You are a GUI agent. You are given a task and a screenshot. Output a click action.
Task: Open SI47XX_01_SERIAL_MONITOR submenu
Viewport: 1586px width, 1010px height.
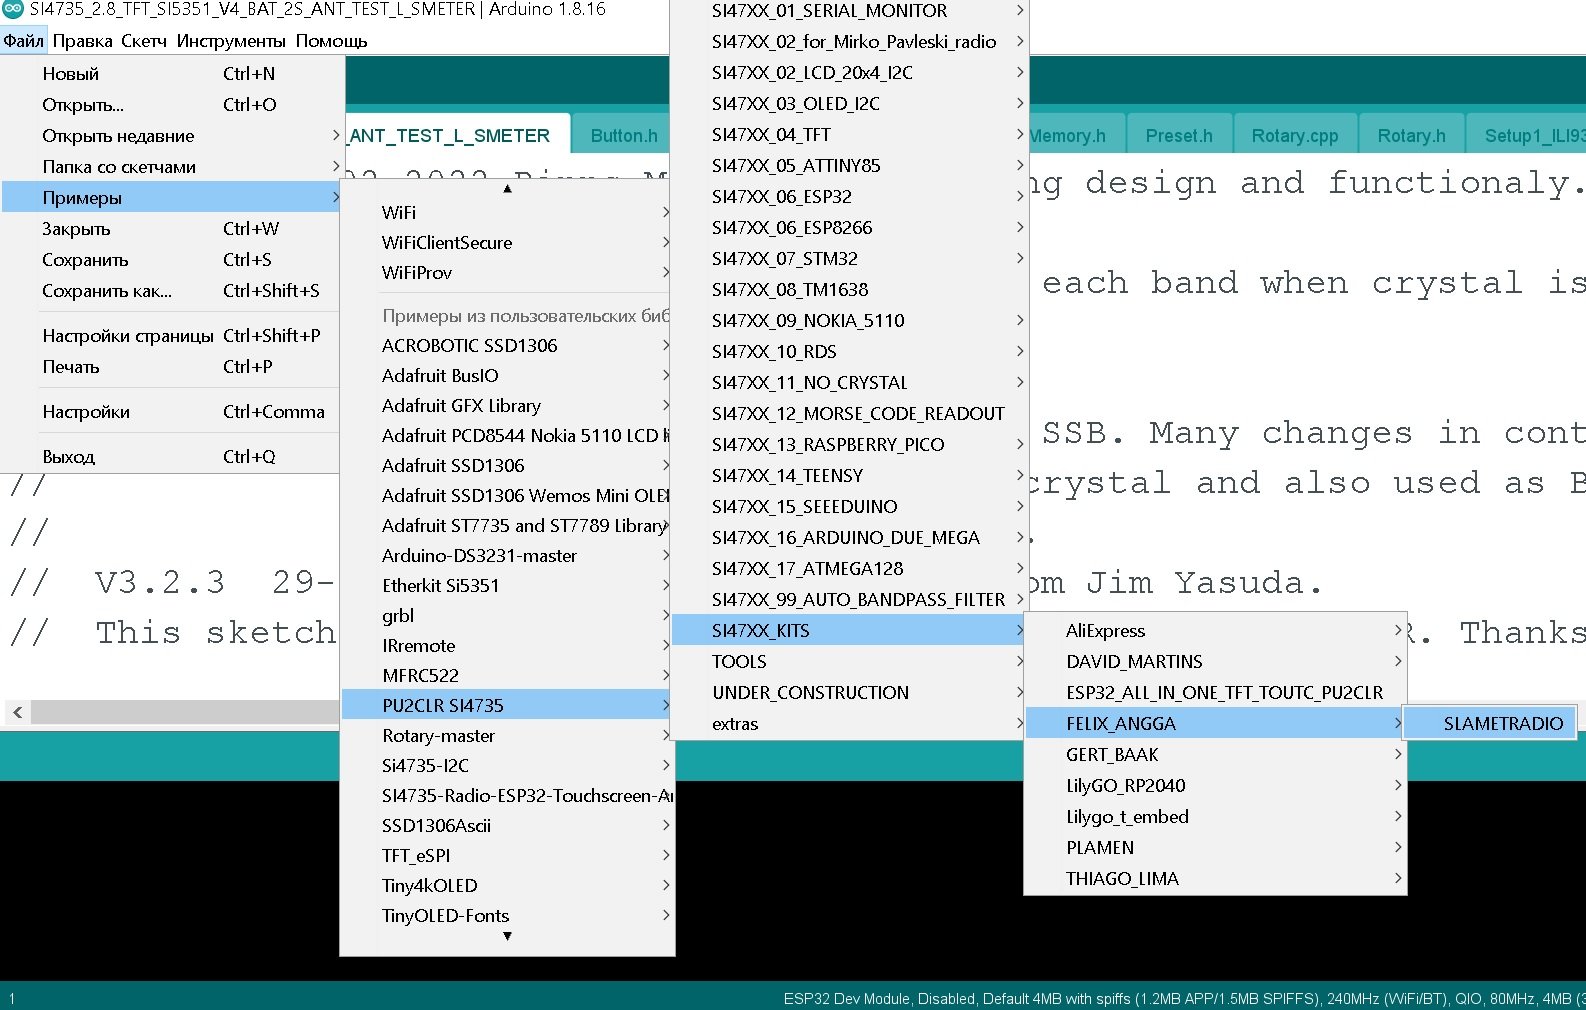point(849,11)
